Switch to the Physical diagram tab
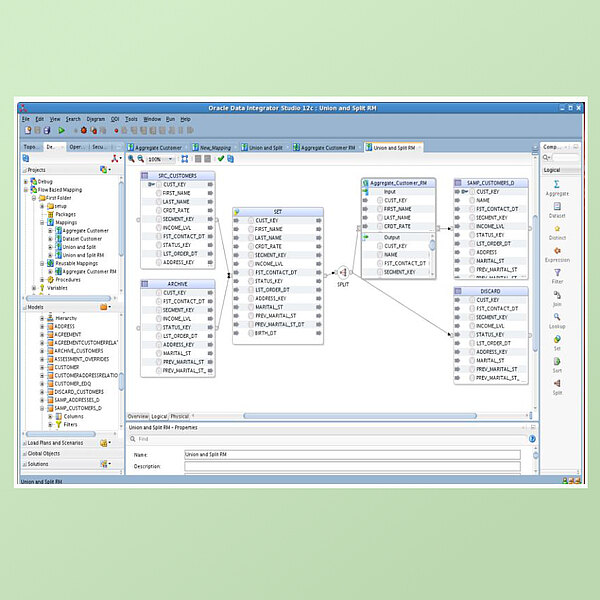The image size is (600, 600). 180,416
